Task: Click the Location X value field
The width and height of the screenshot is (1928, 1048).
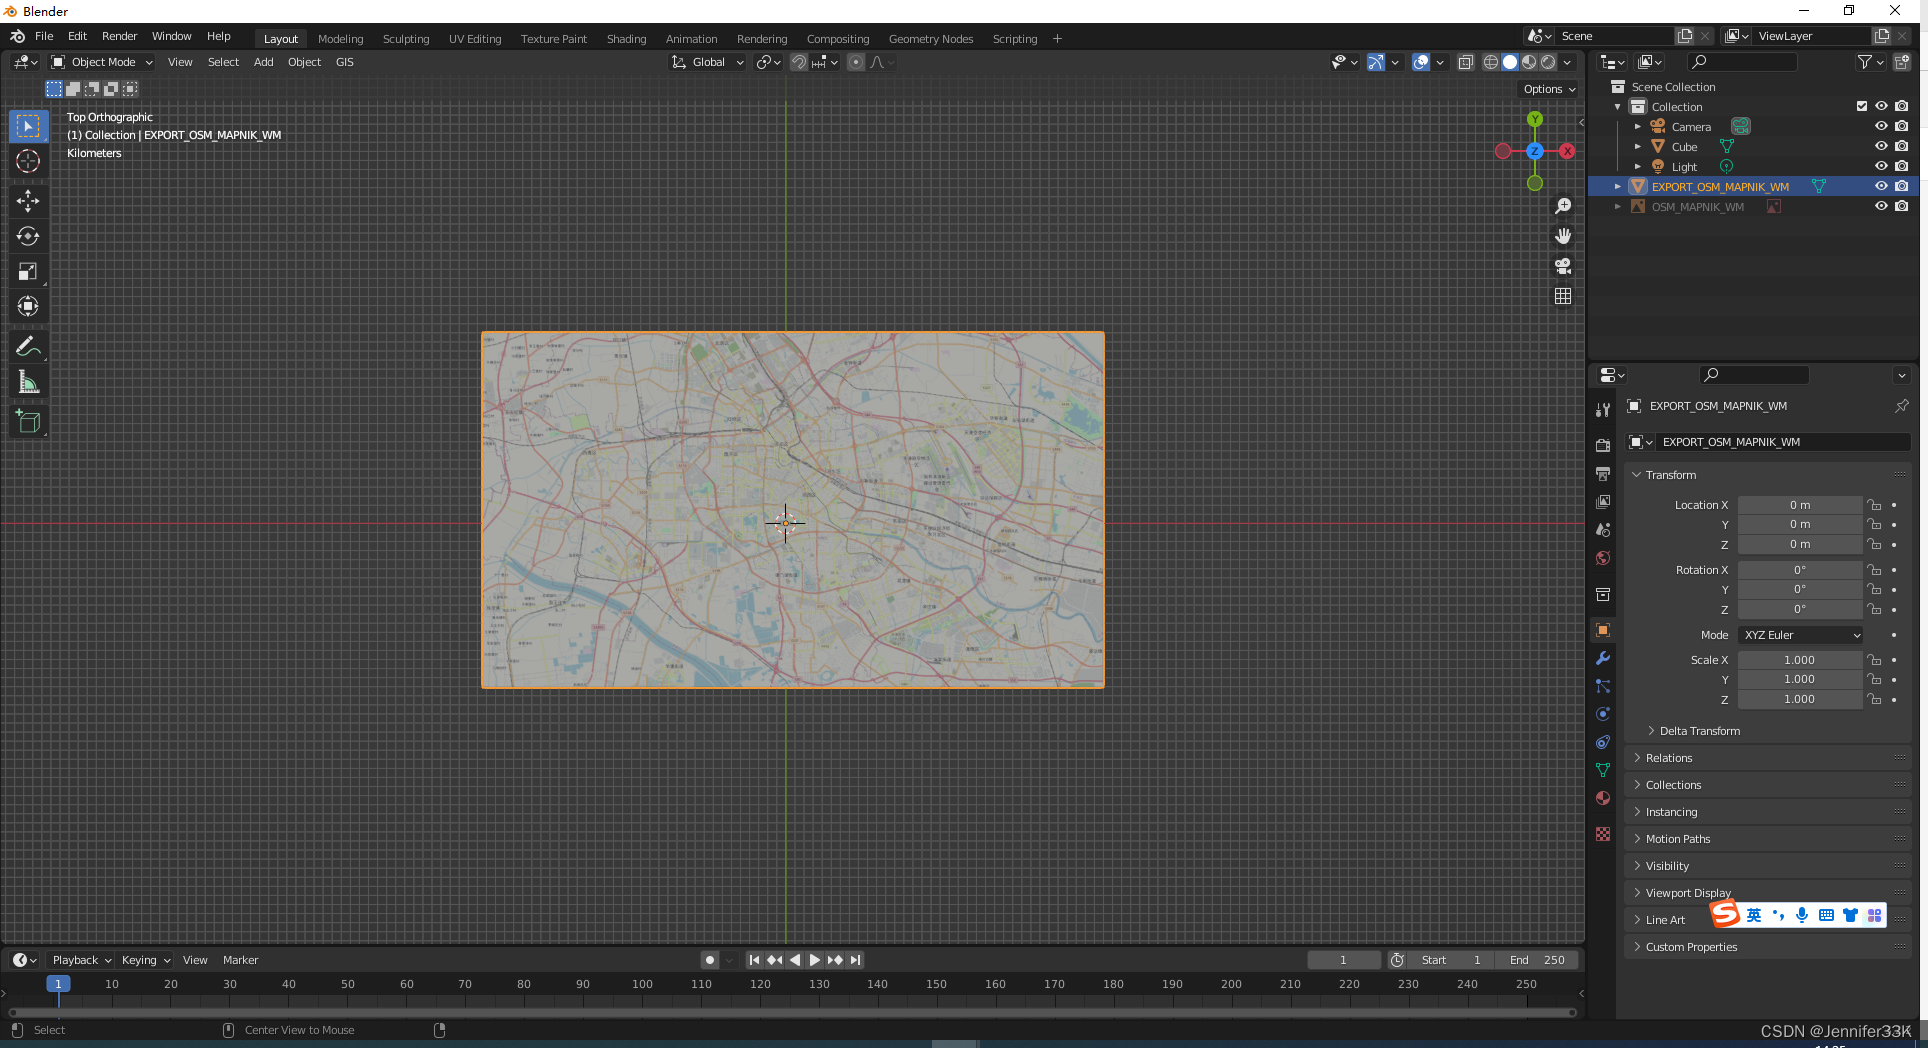Action: (x=1799, y=505)
